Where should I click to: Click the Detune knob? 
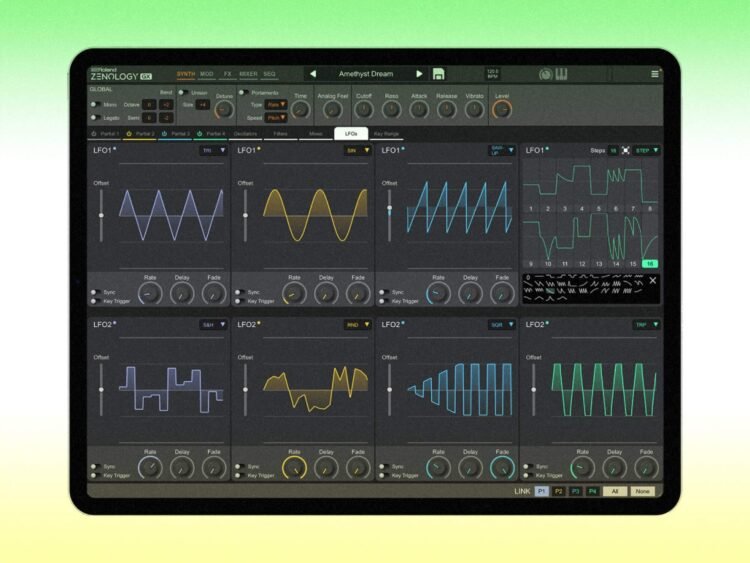[x=224, y=110]
